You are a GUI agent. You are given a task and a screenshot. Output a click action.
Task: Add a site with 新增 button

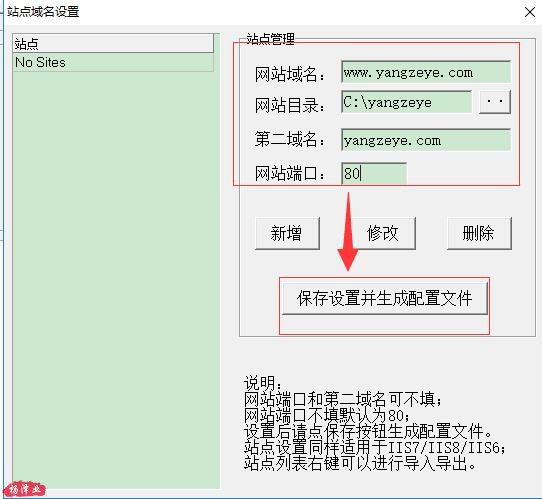pyautogui.click(x=287, y=233)
